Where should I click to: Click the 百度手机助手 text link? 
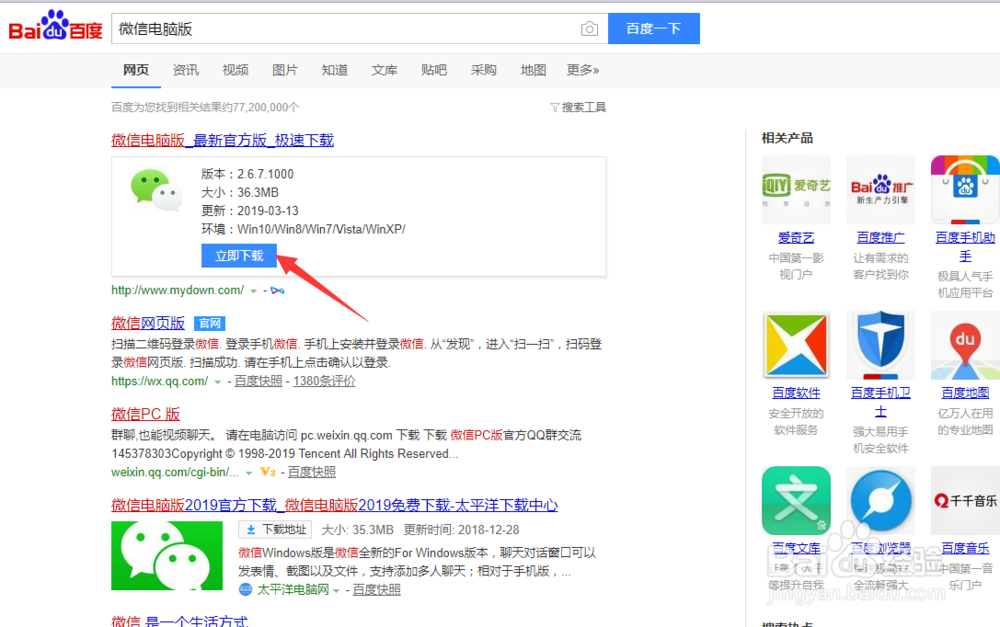tap(965, 247)
